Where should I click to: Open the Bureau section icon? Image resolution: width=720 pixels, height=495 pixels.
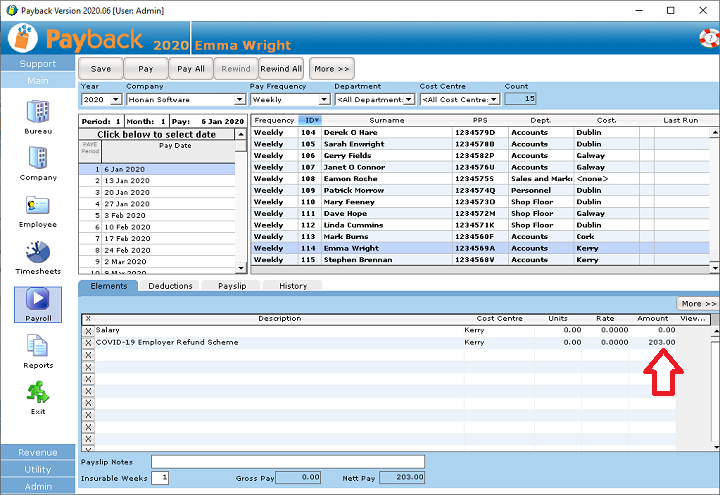[x=37, y=111]
